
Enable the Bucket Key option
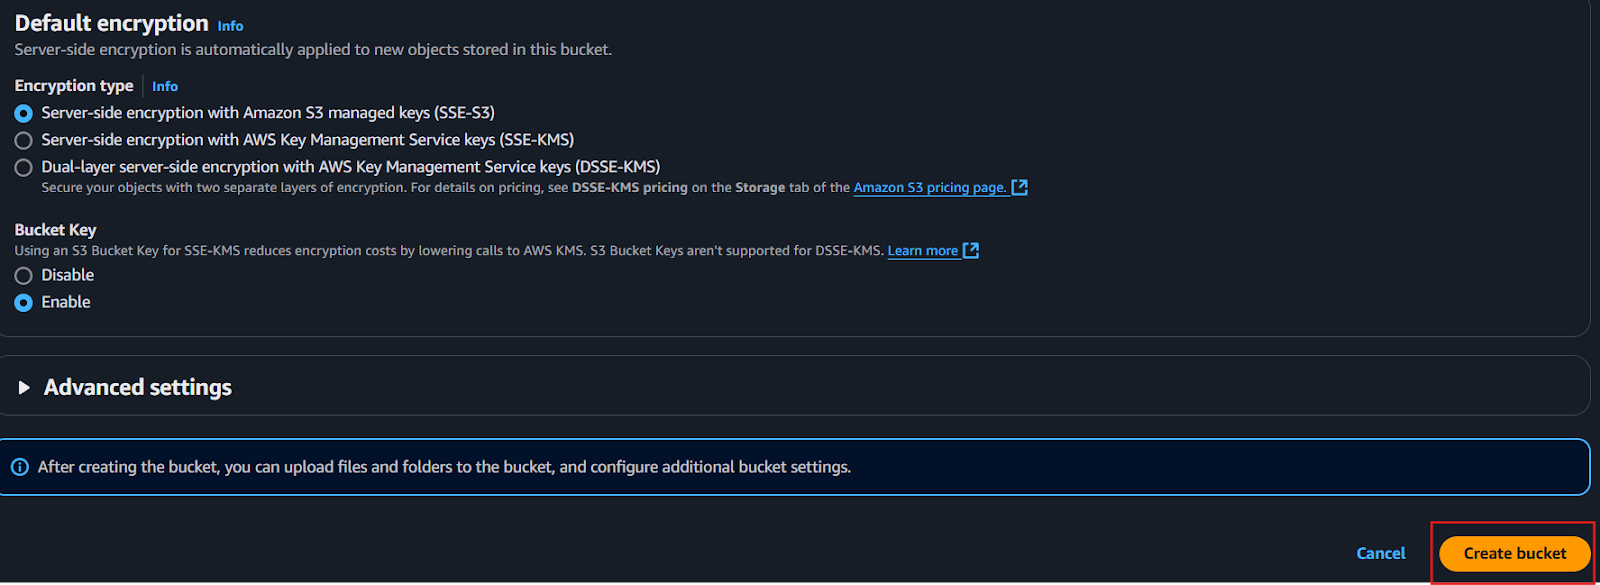tap(23, 302)
